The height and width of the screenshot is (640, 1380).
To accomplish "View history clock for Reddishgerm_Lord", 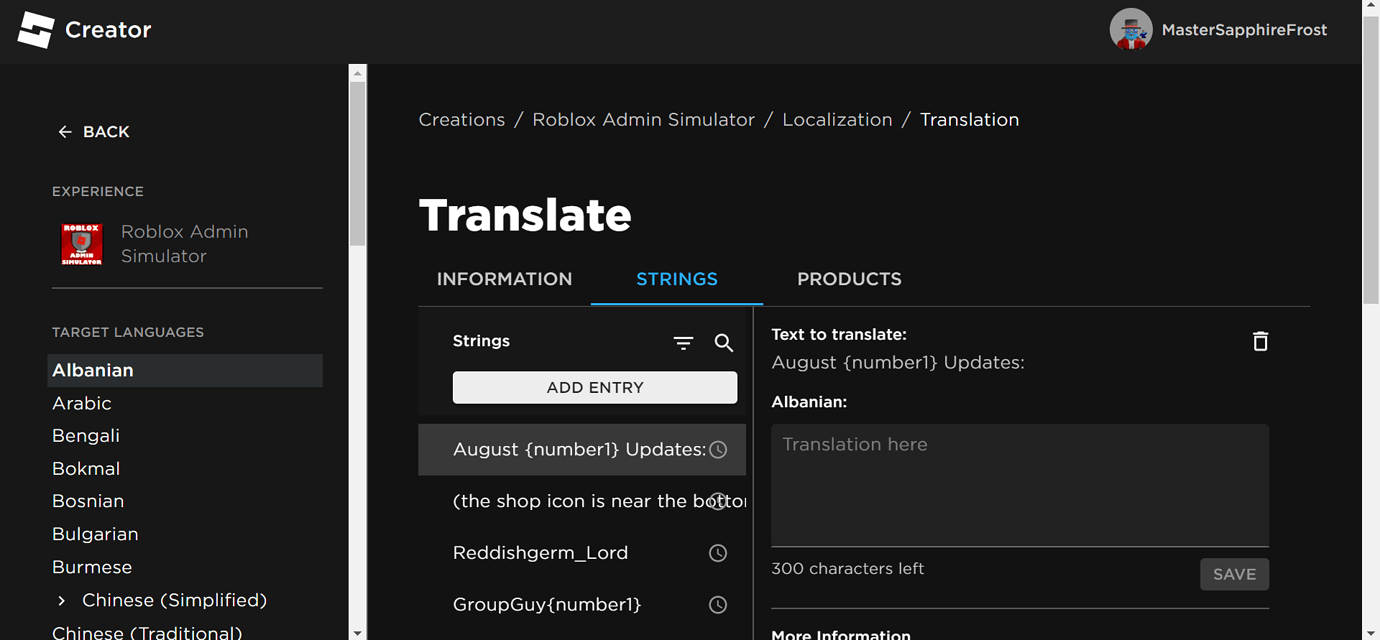I will point(718,553).
